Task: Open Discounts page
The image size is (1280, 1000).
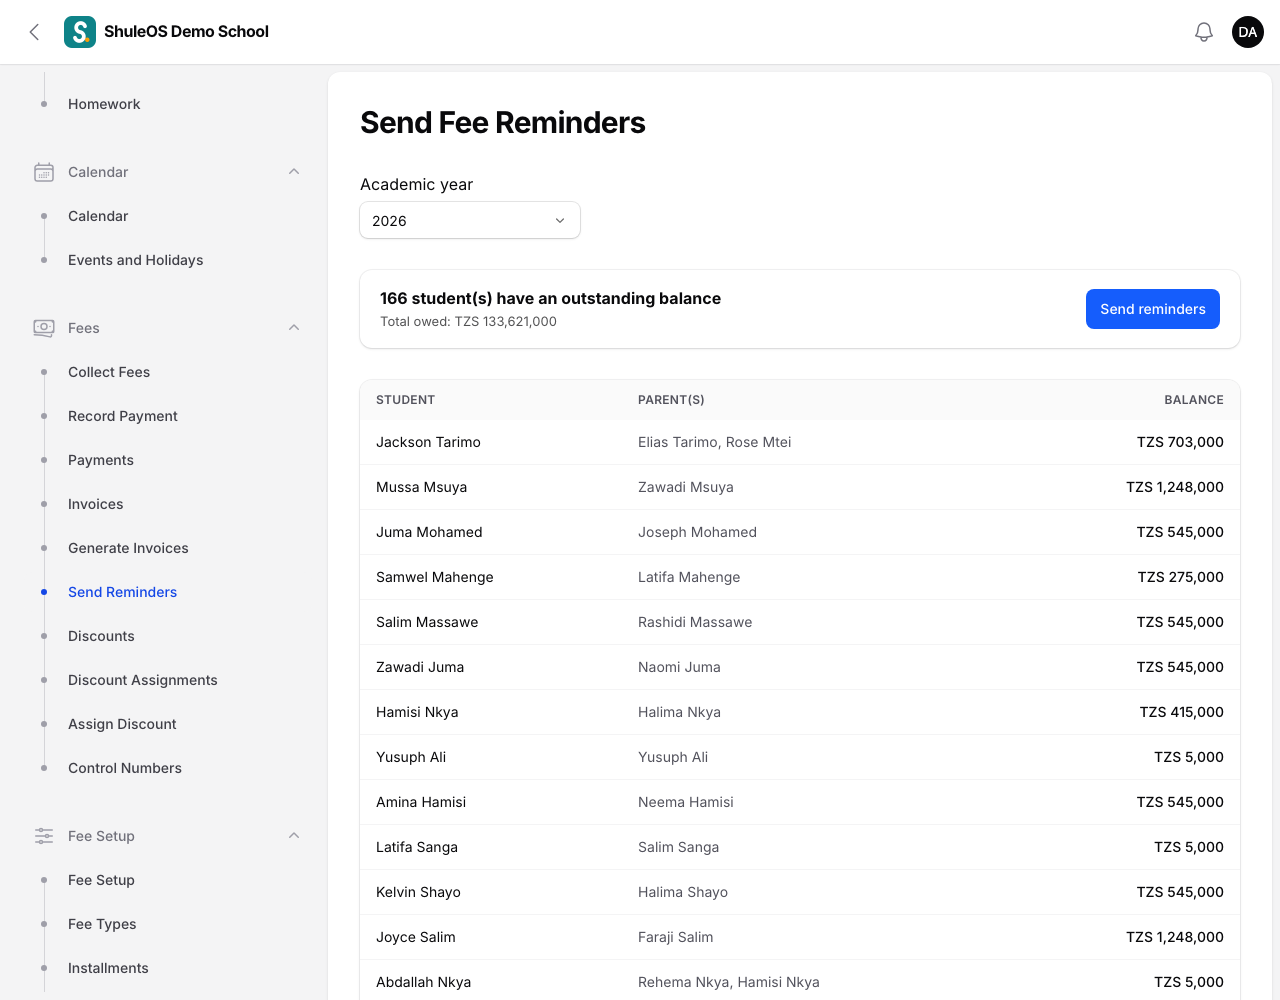Action: point(101,636)
